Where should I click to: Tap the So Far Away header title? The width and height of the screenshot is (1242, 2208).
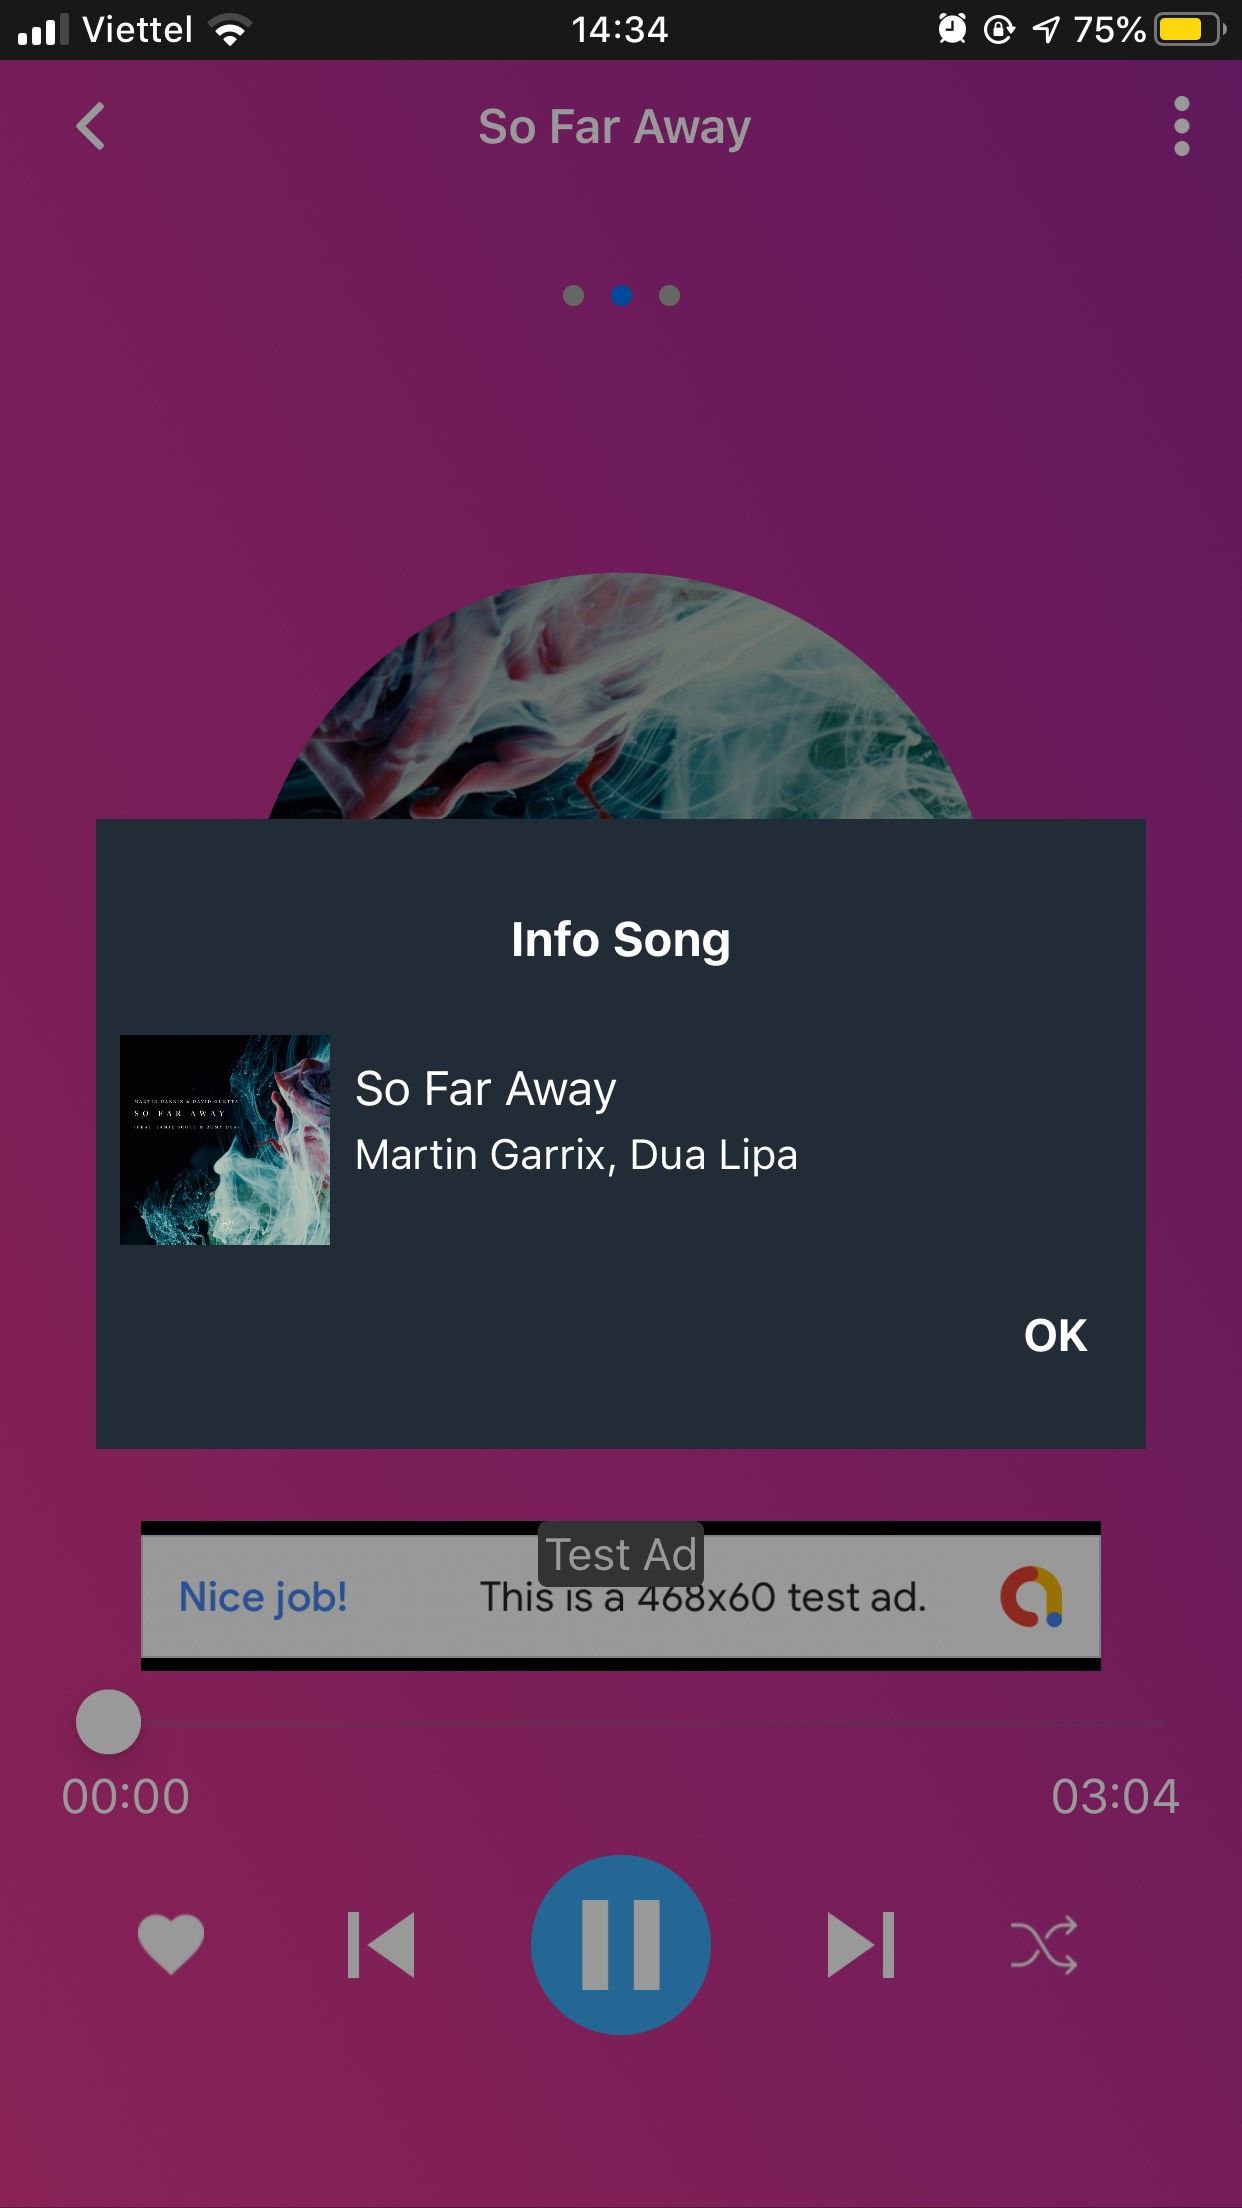[x=614, y=128]
